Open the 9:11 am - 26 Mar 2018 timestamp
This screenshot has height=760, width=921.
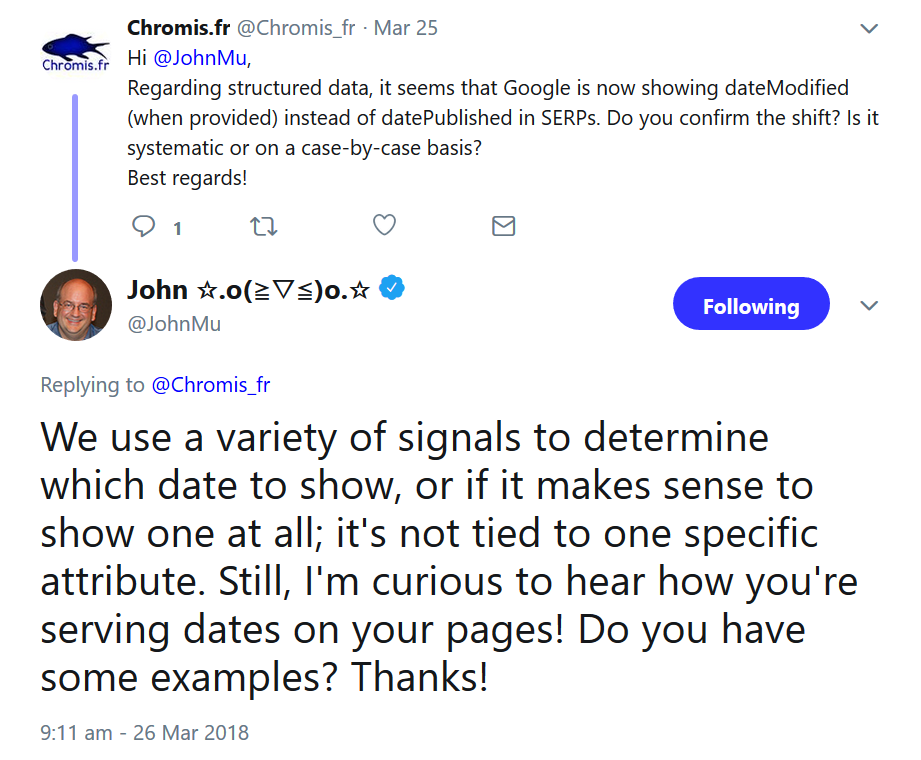[144, 732]
